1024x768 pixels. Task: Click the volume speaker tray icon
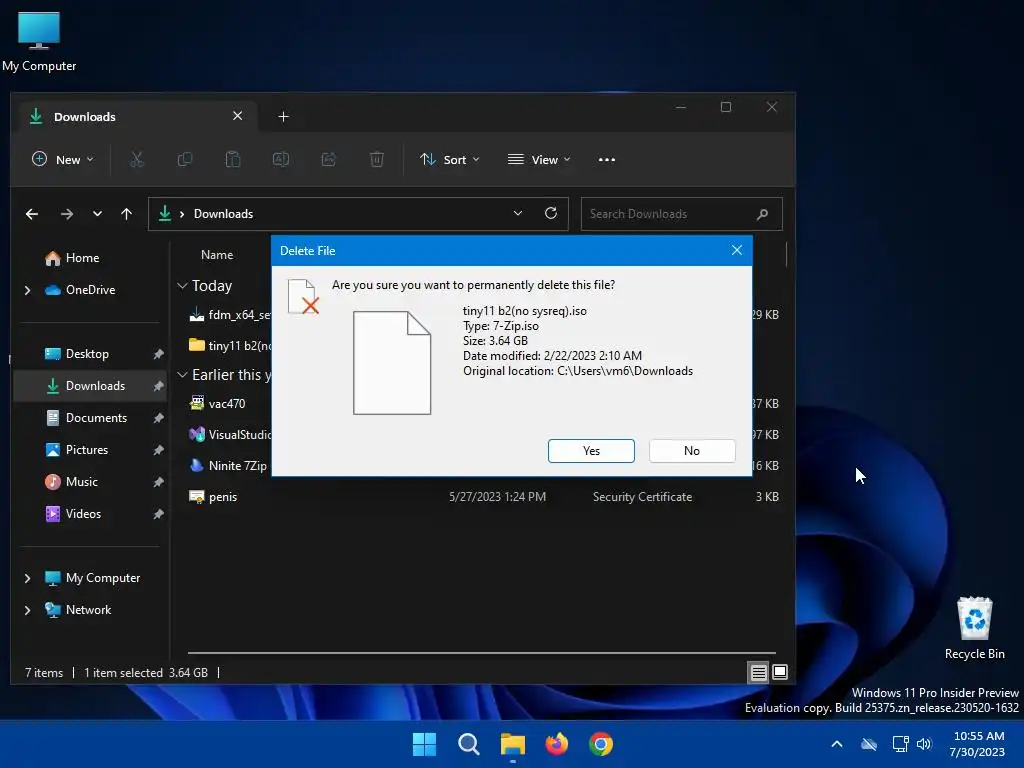click(x=924, y=744)
